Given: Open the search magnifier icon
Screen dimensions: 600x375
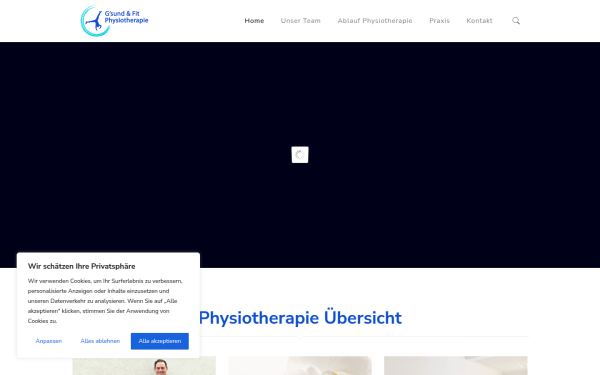Looking at the screenshot, I should click(x=516, y=21).
